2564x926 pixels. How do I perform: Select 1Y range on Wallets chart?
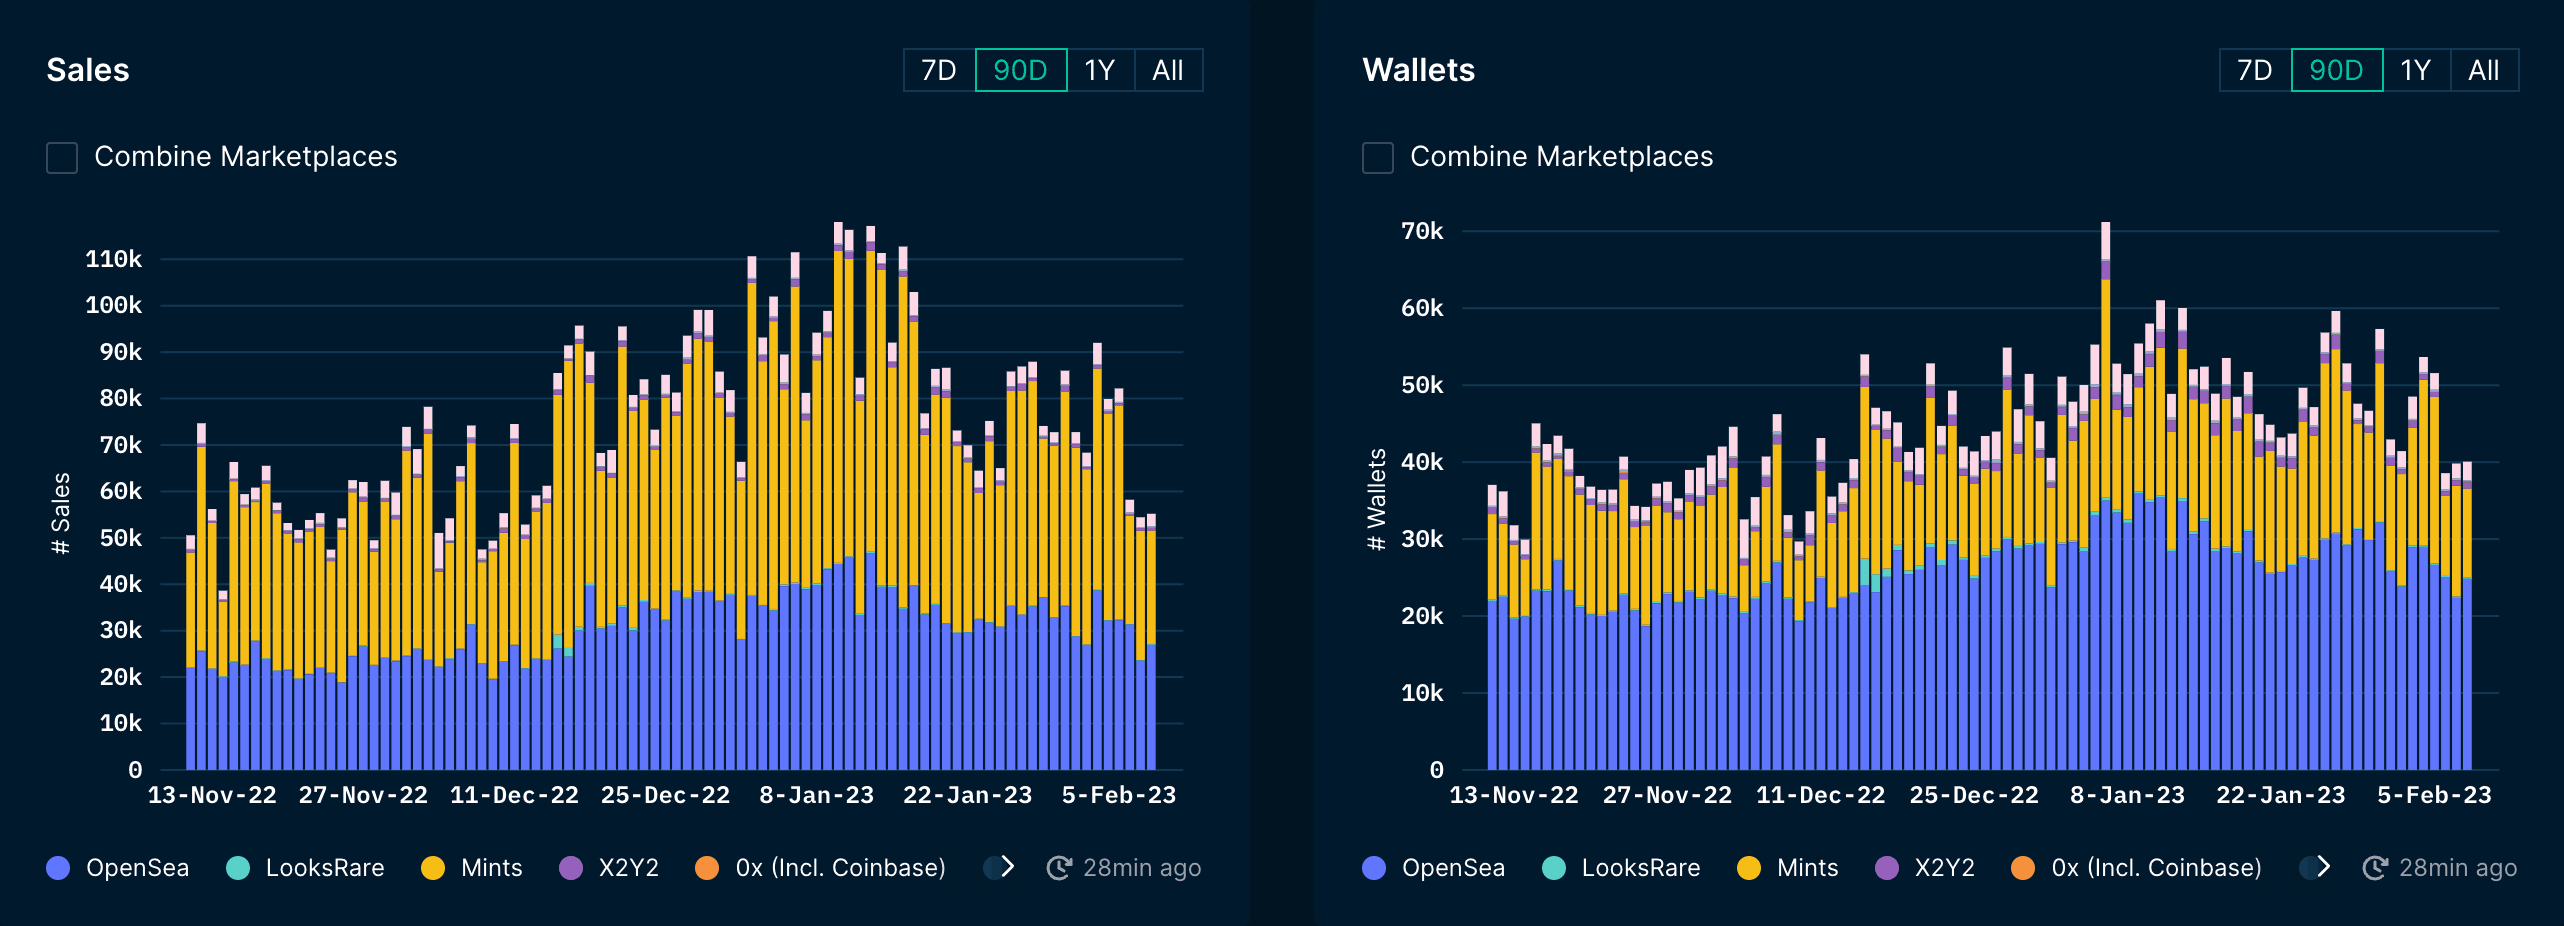[2416, 70]
